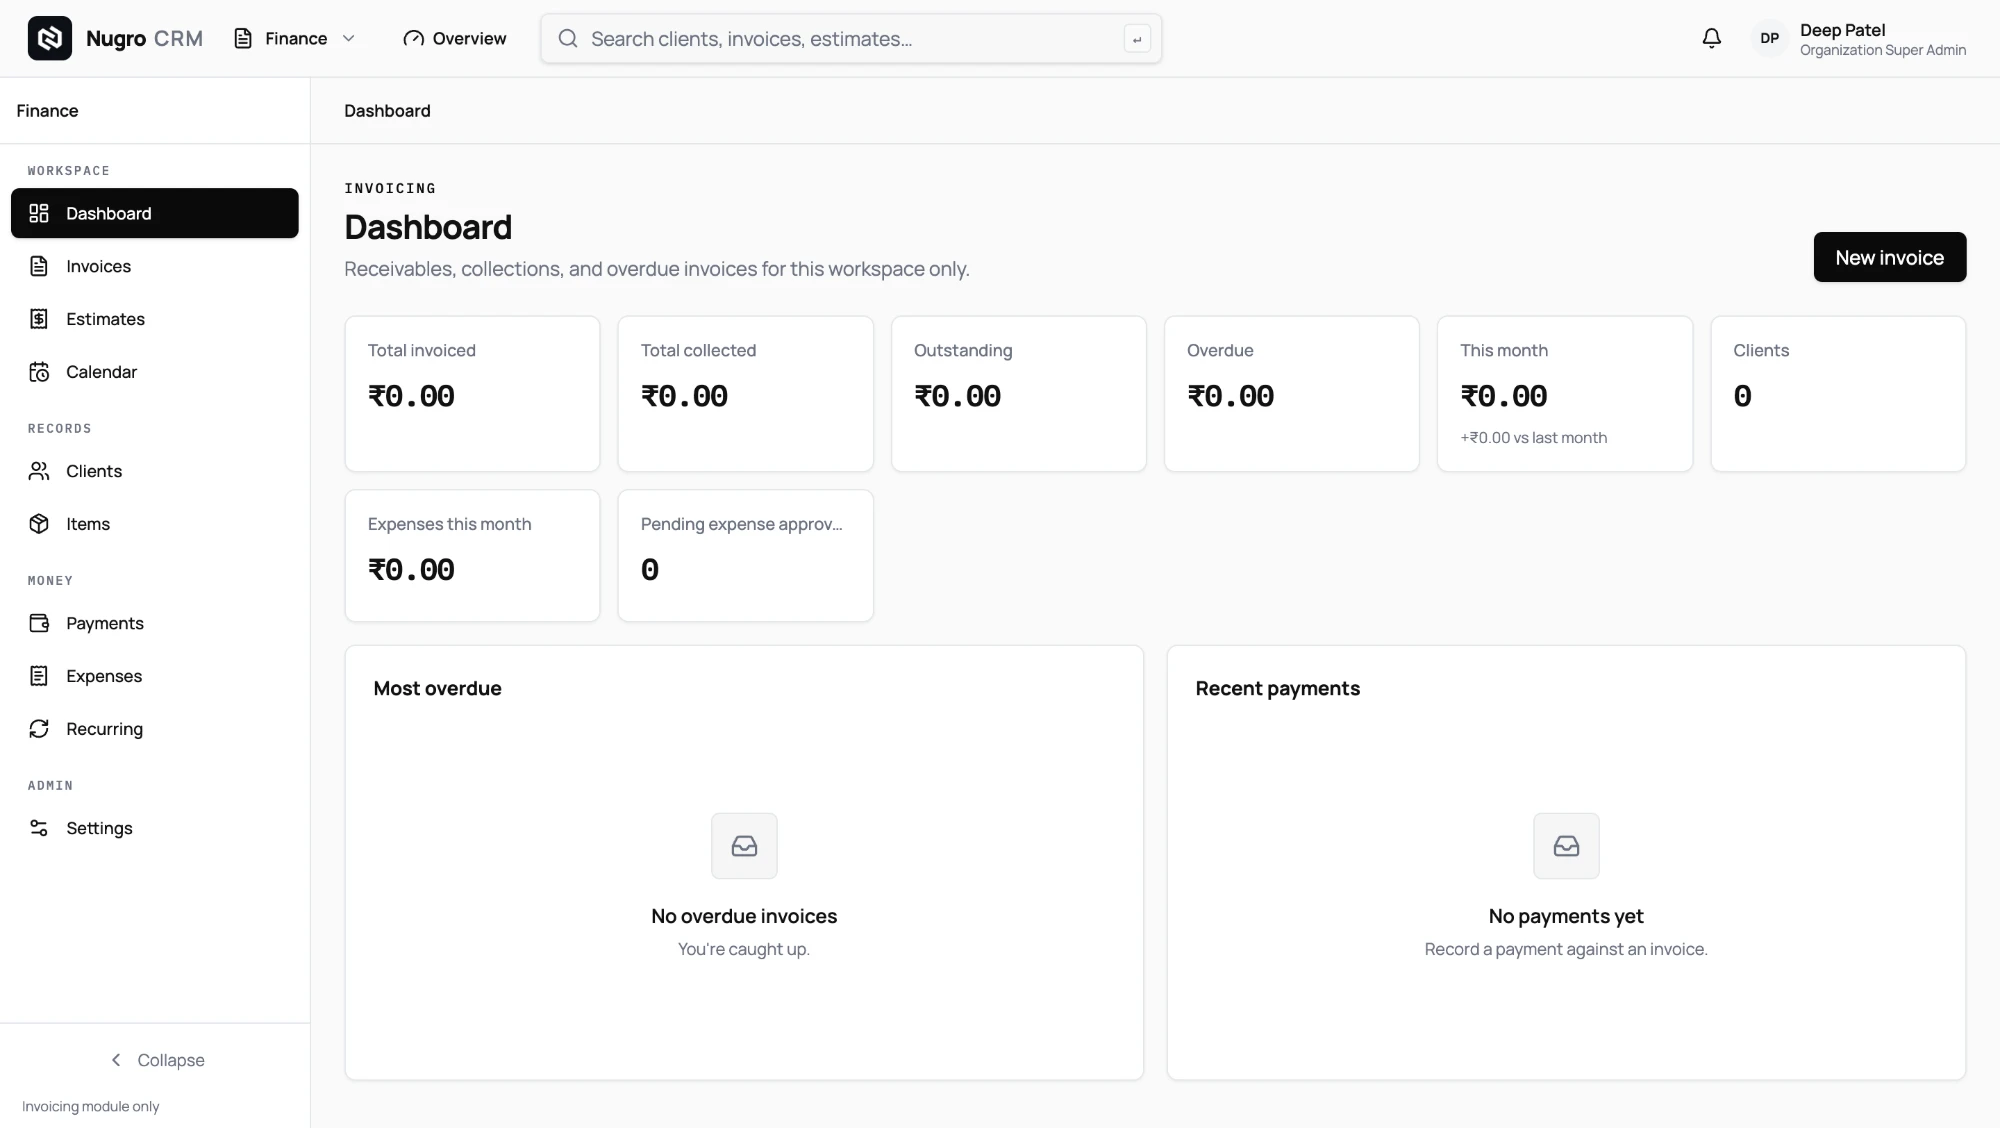Screen dimensions: 2000x1128
Task: Click the Expenses this month card
Action: (x=472, y=555)
